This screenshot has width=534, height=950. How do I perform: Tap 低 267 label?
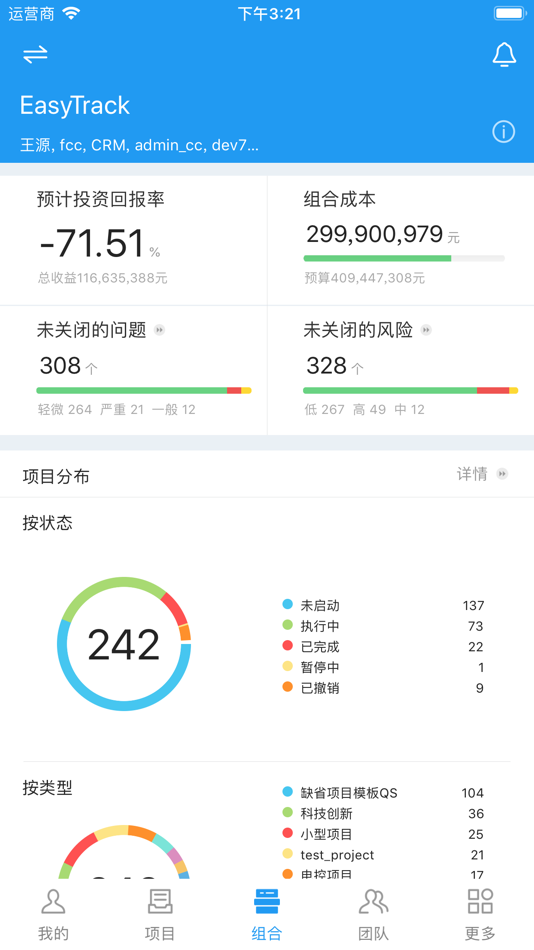click(324, 410)
